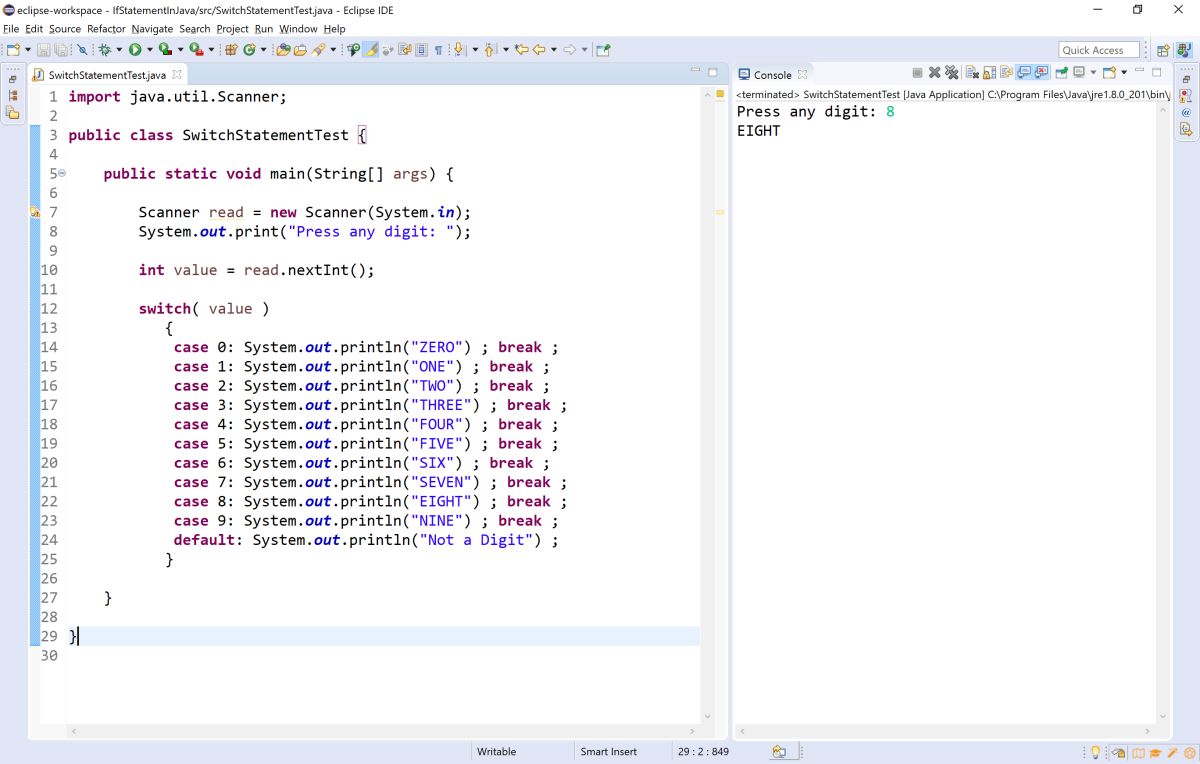Click the Search flashlight toolbar icon

click(319, 50)
